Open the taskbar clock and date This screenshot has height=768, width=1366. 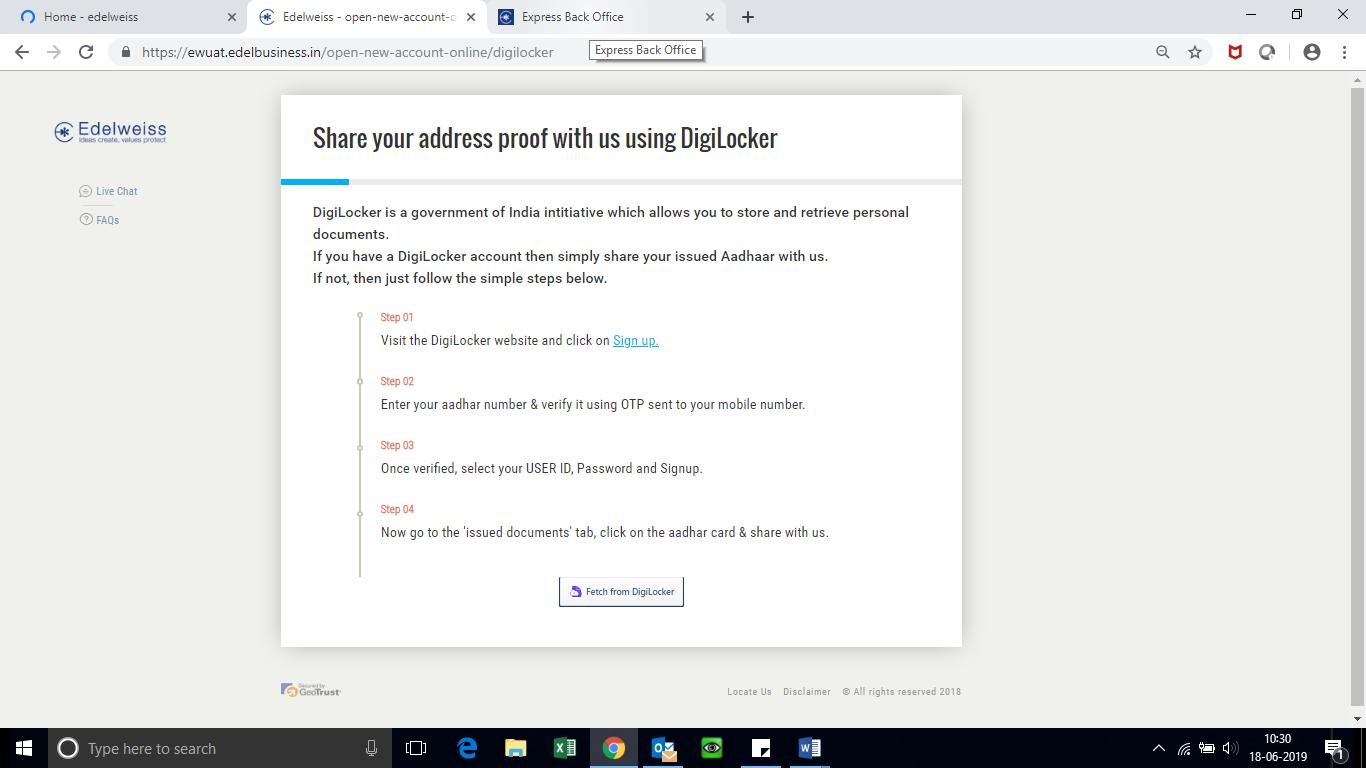1278,748
